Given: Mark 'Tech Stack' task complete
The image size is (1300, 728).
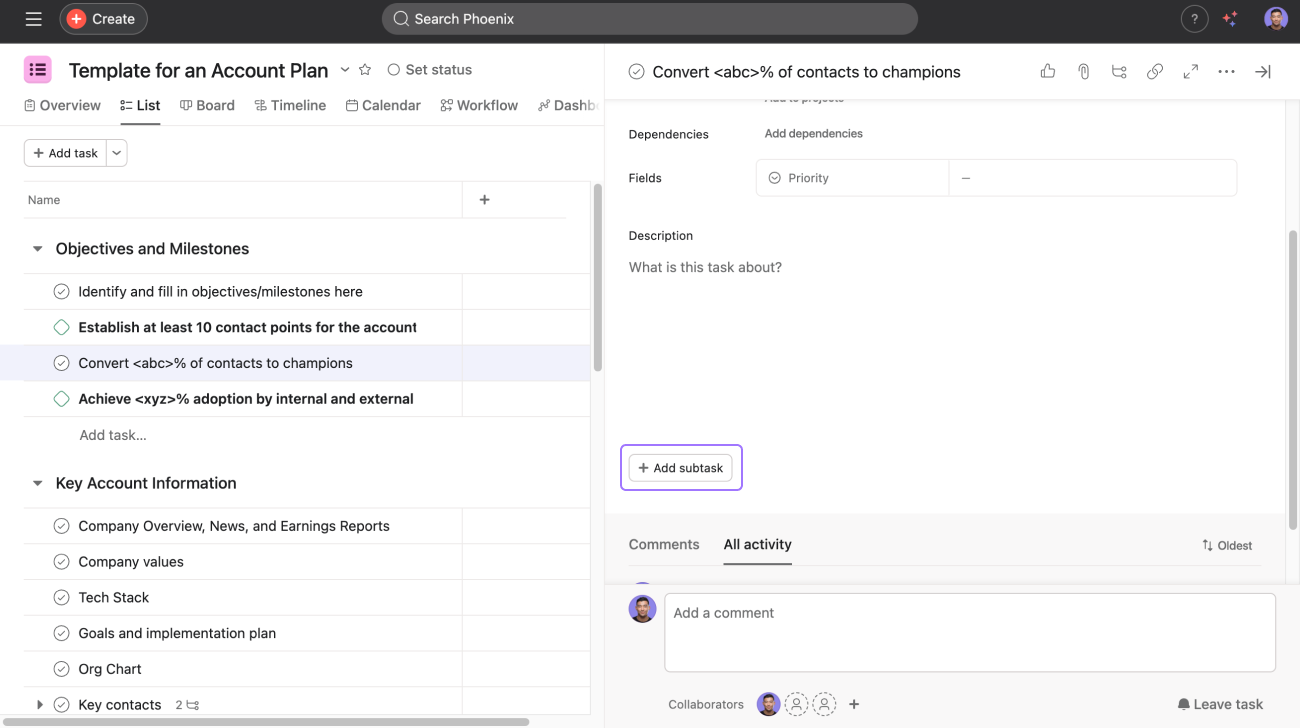Looking at the screenshot, I should coord(61,598).
